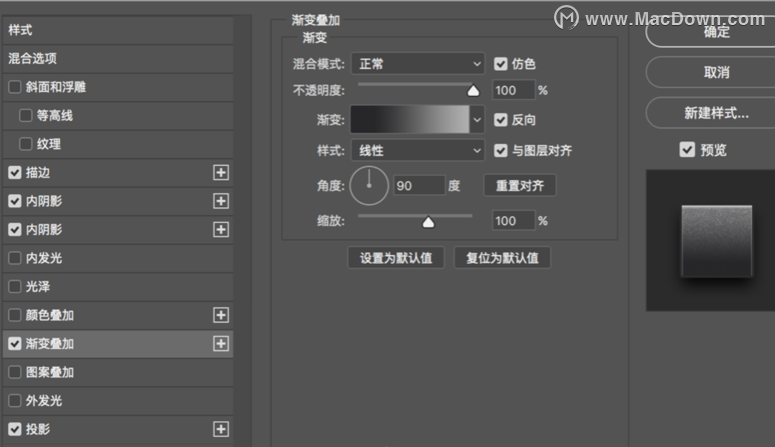
Task: Click plus icon beside 颜色叠加
Action: coord(221,315)
